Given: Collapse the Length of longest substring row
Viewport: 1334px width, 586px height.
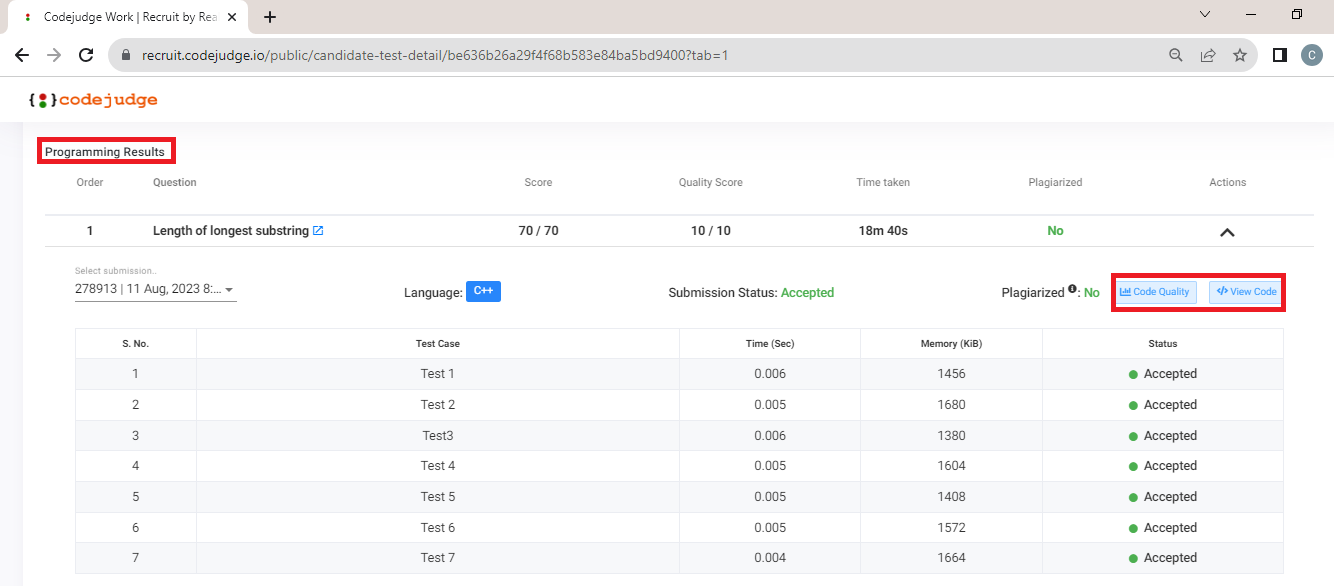Looking at the screenshot, I should point(1227,231).
